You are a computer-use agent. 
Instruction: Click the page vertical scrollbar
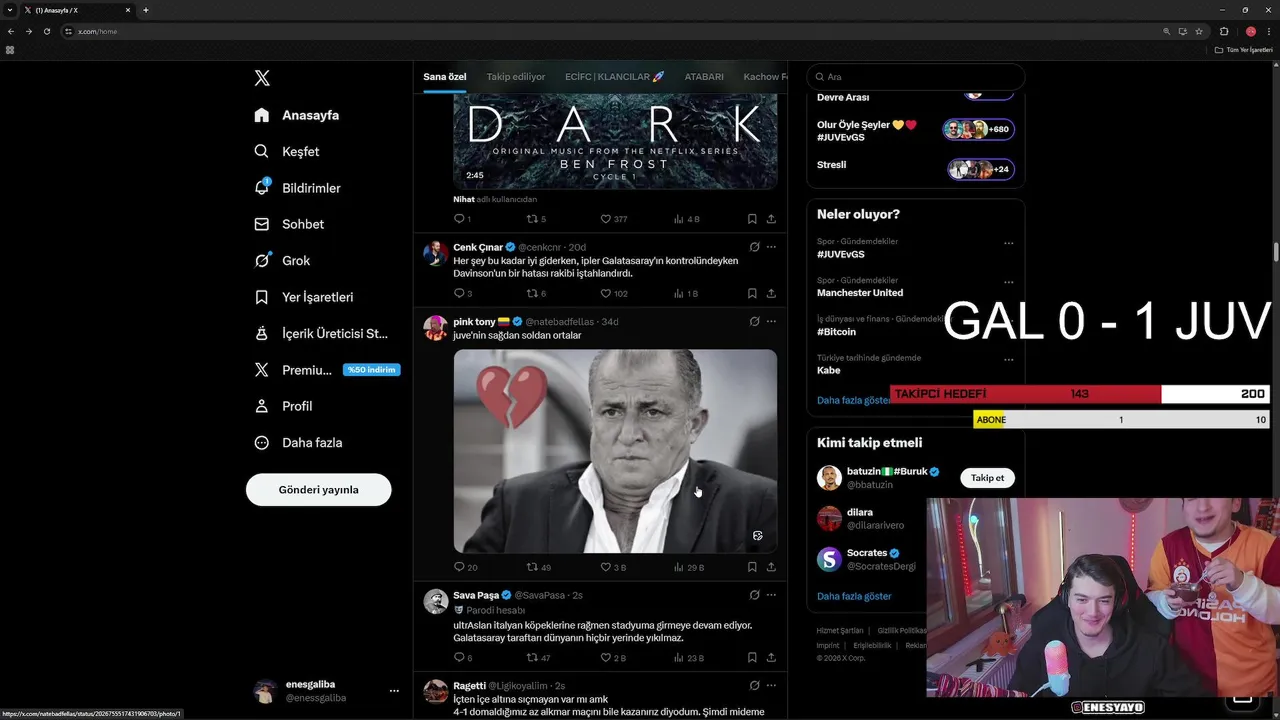pyautogui.click(x=1276, y=250)
